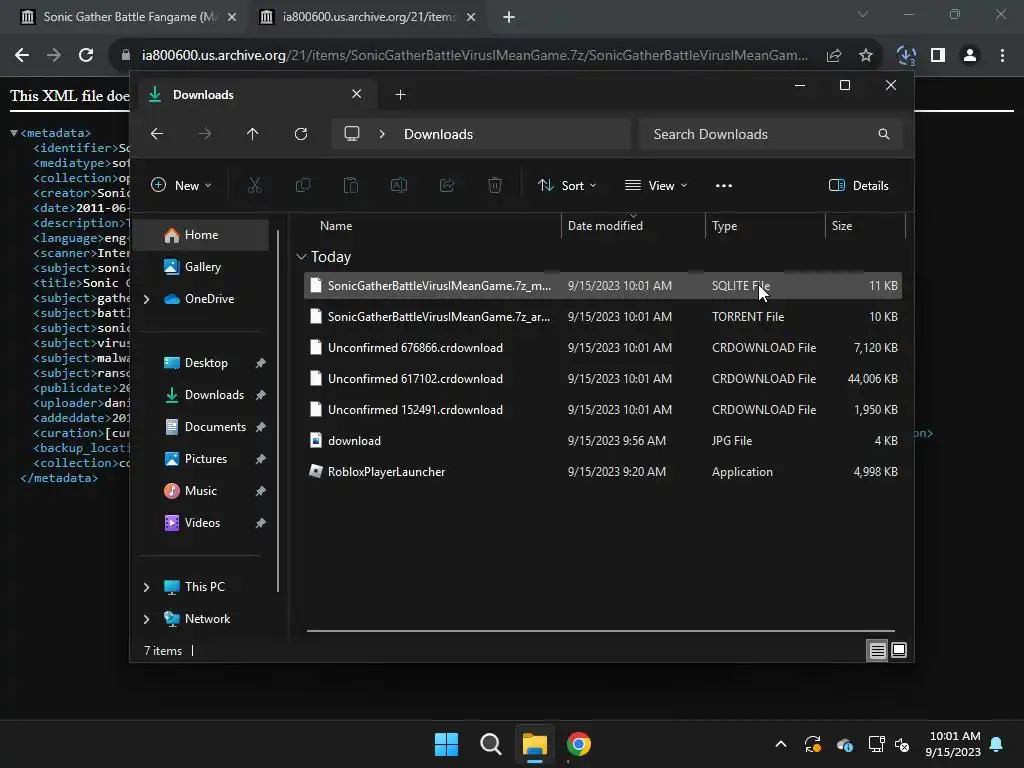Open Chrome downloads indicator icon
This screenshot has width=1024, height=768.
(x=906, y=56)
